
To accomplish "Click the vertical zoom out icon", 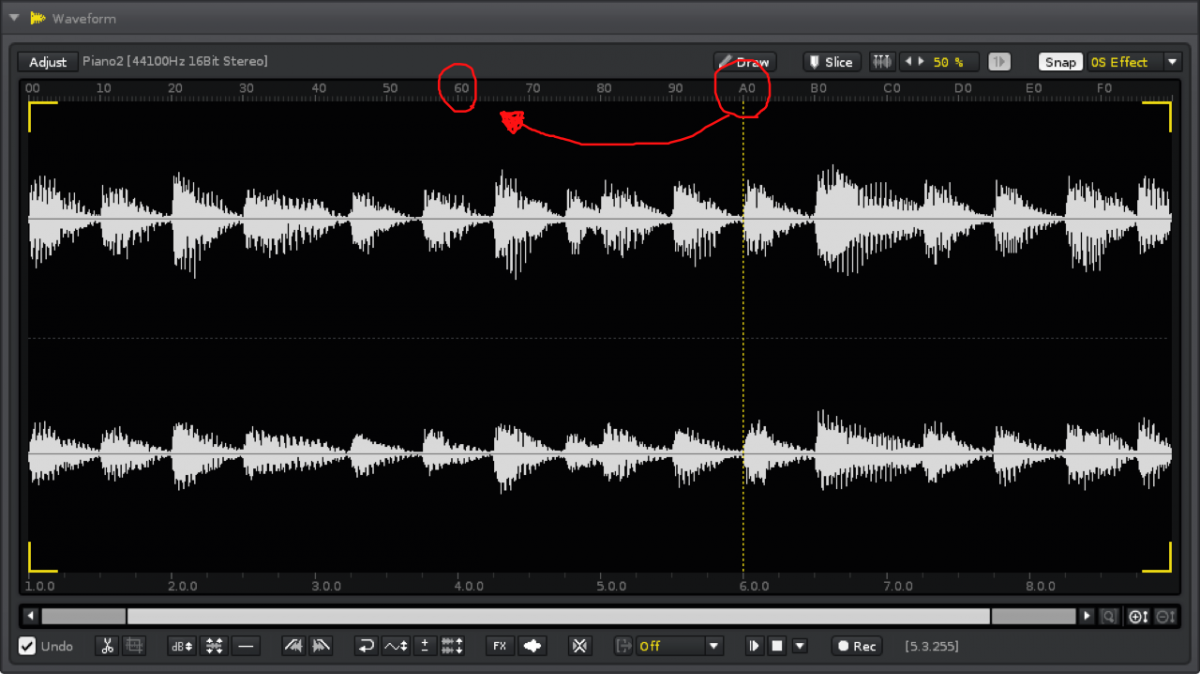I will (x=1164, y=616).
